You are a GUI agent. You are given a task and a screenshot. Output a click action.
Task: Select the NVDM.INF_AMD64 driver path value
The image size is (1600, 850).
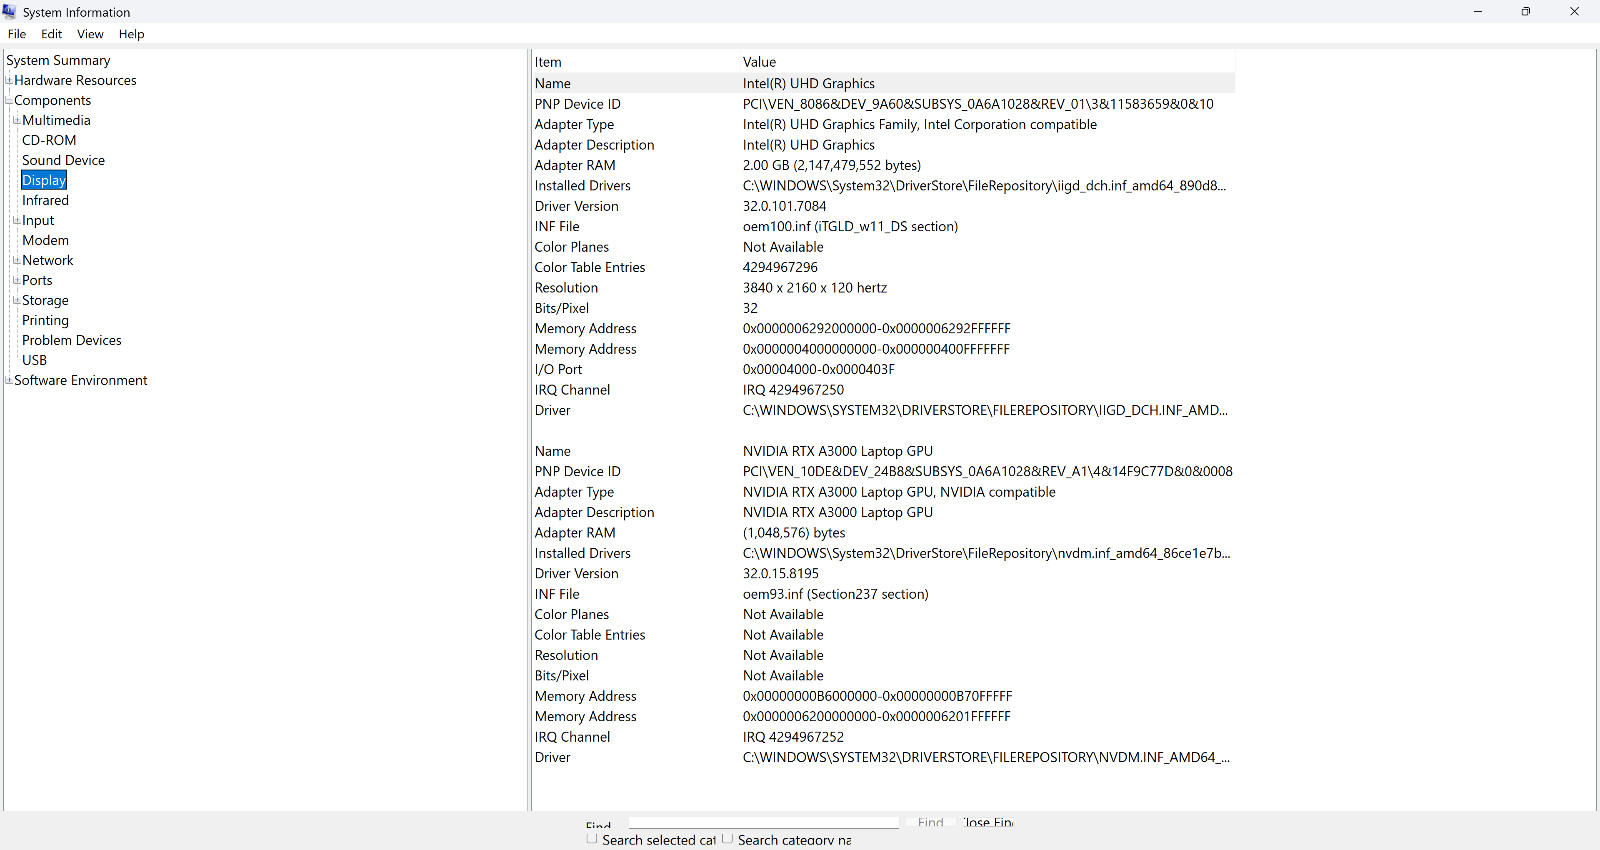point(986,758)
